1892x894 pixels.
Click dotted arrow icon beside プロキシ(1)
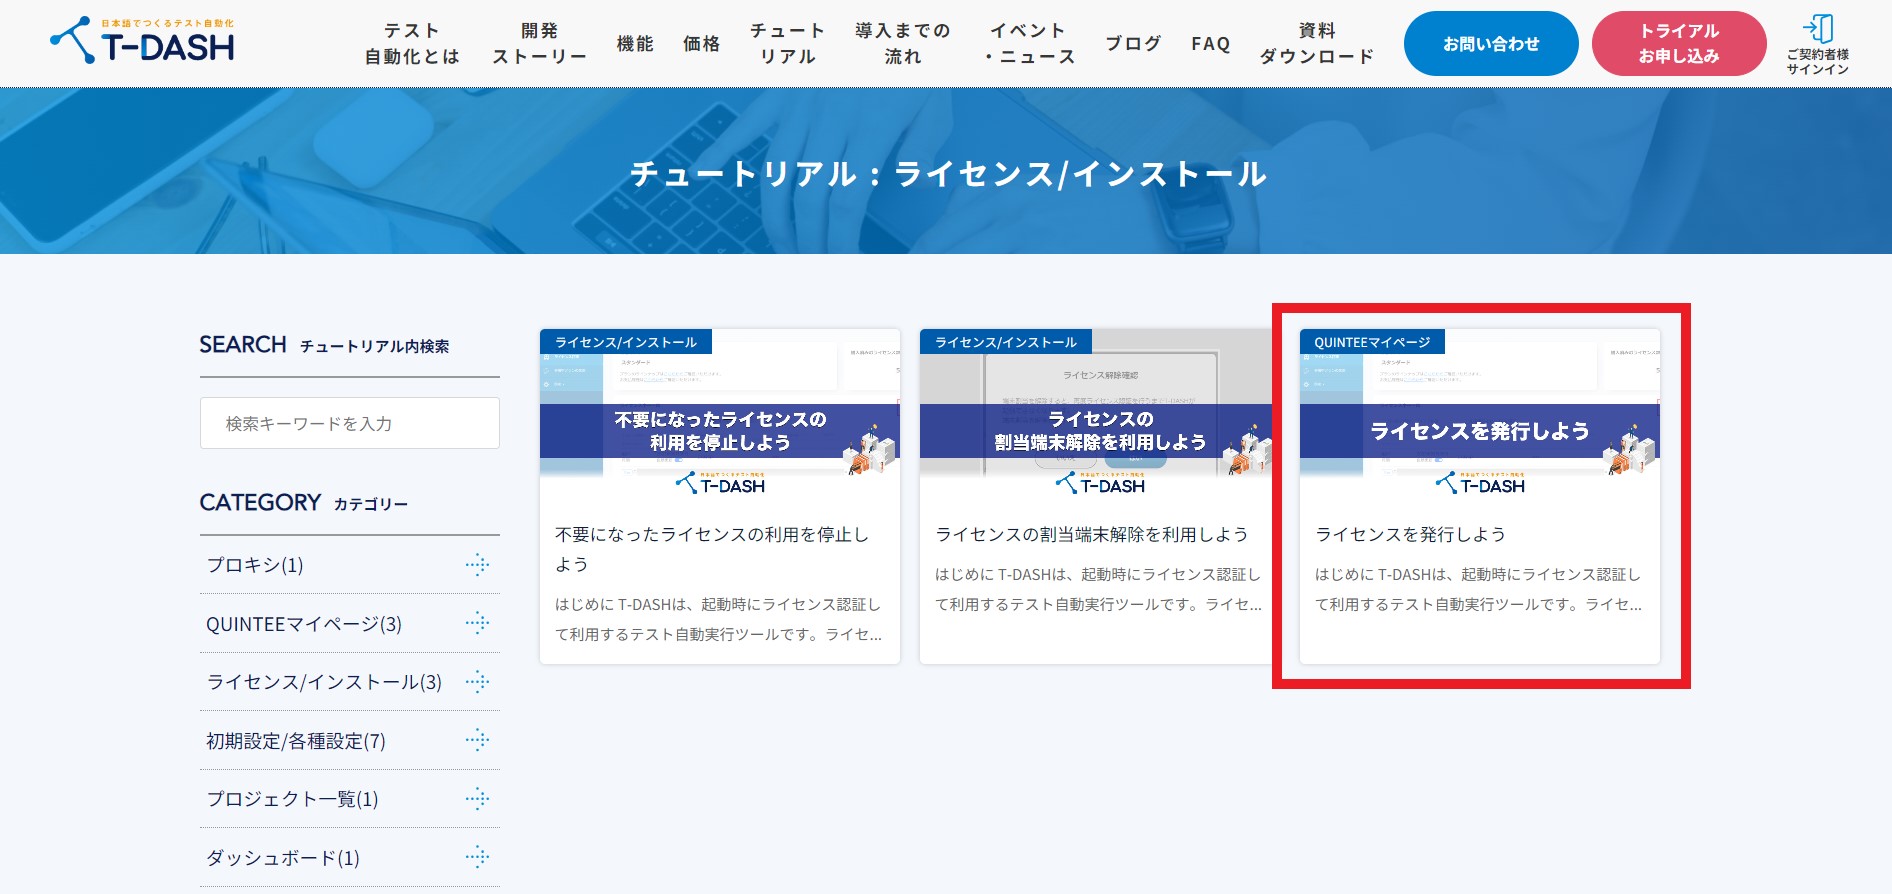(x=477, y=565)
